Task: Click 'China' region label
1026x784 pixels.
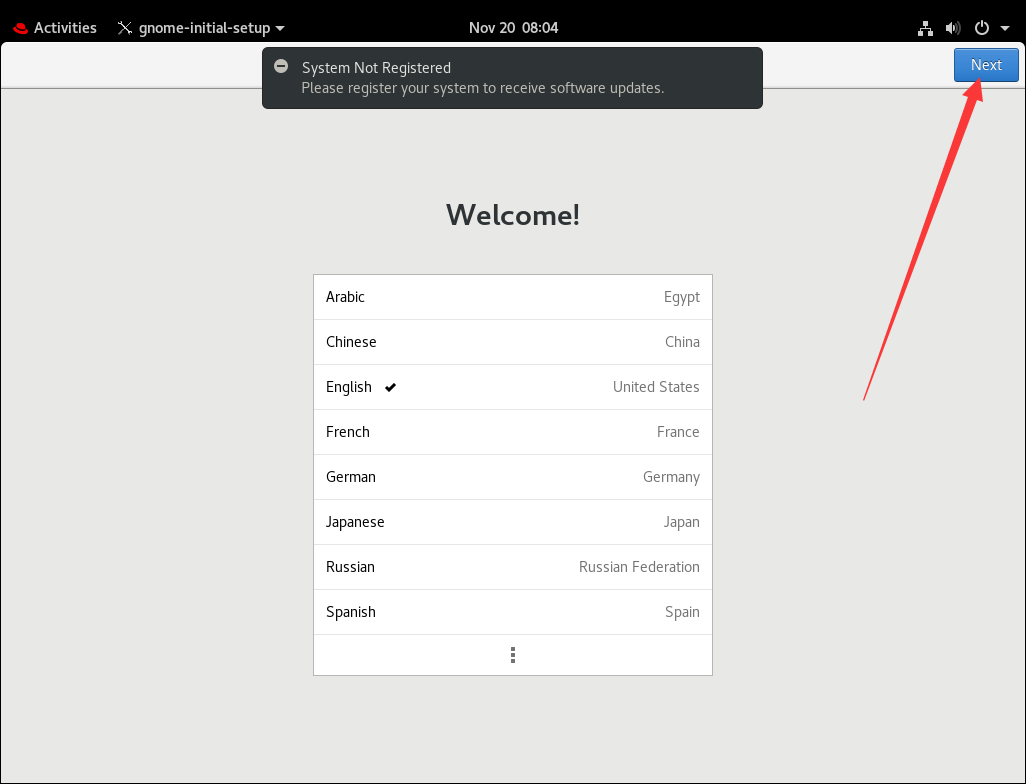Action: pos(682,342)
